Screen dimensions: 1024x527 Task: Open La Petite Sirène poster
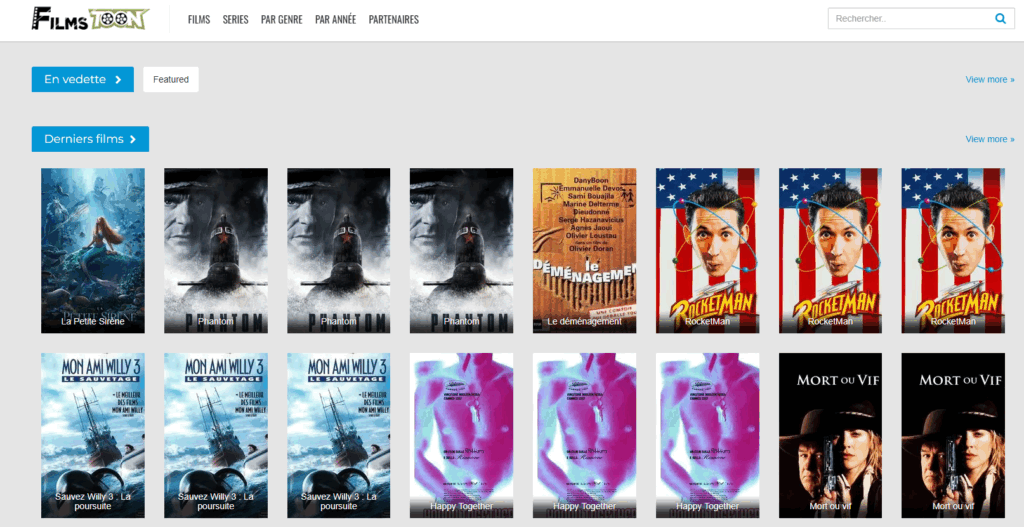pyautogui.click(x=93, y=251)
